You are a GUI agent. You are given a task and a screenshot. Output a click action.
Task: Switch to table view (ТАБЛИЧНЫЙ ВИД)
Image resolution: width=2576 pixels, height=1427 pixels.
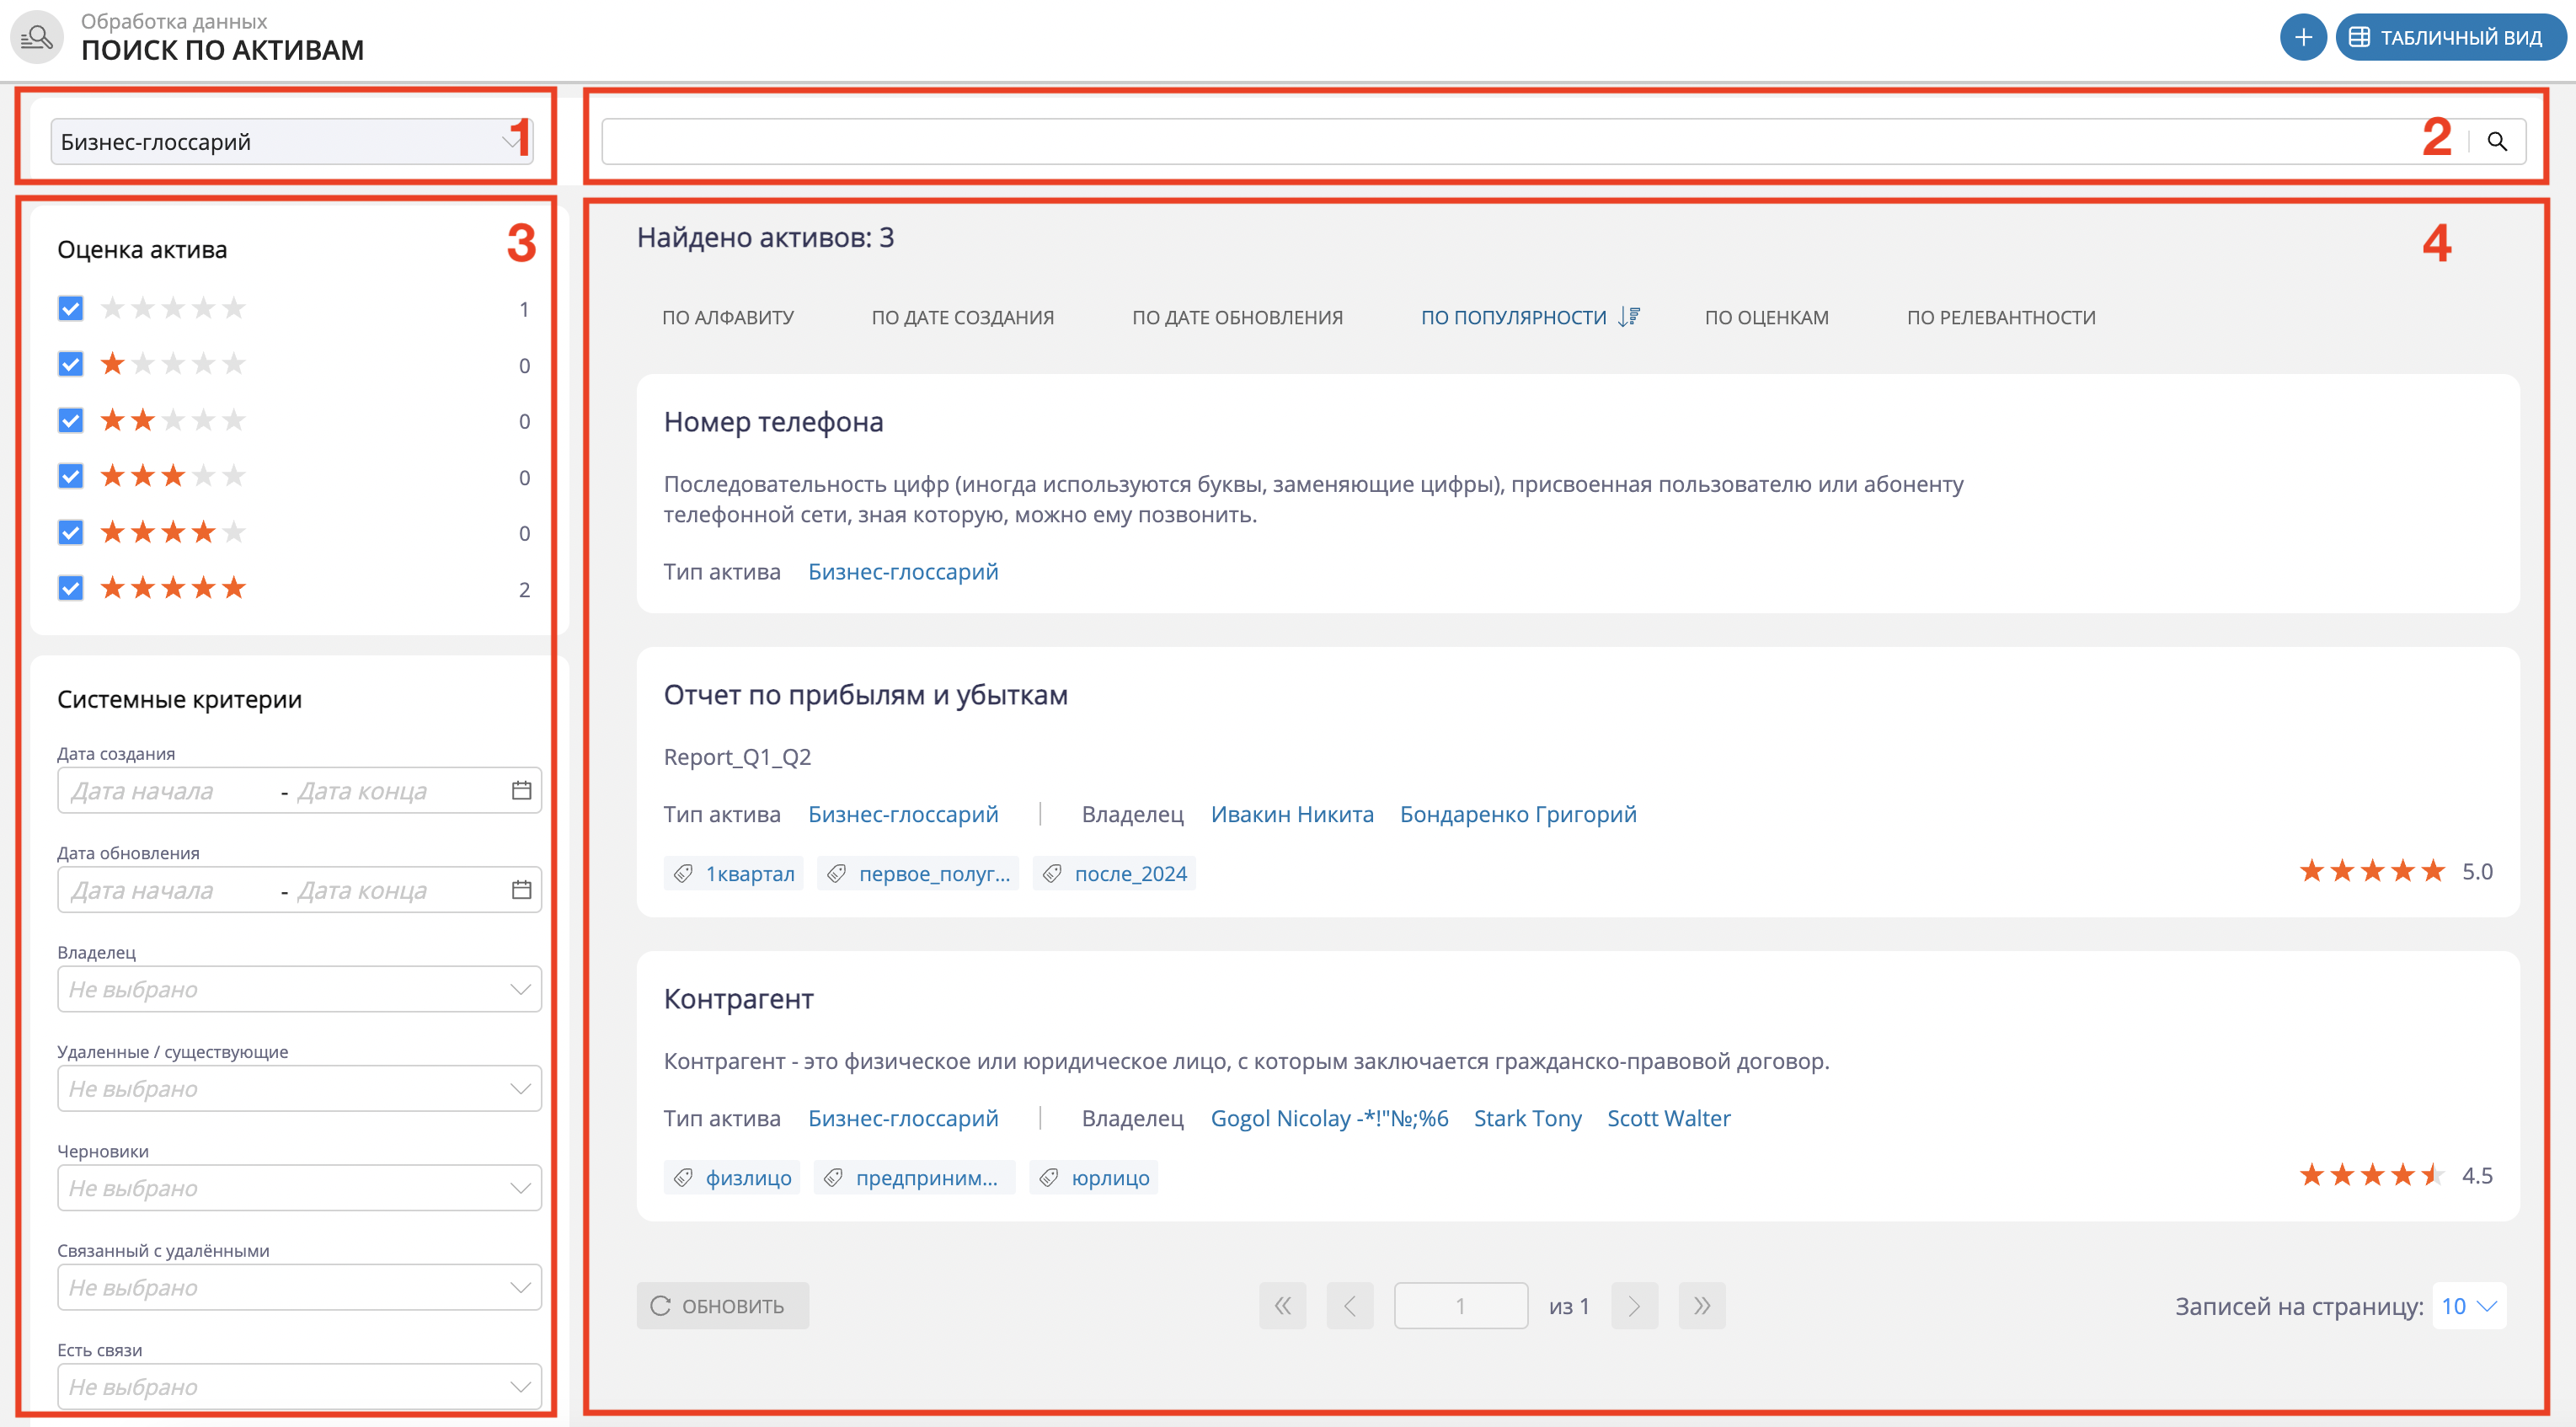point(2450,37)
